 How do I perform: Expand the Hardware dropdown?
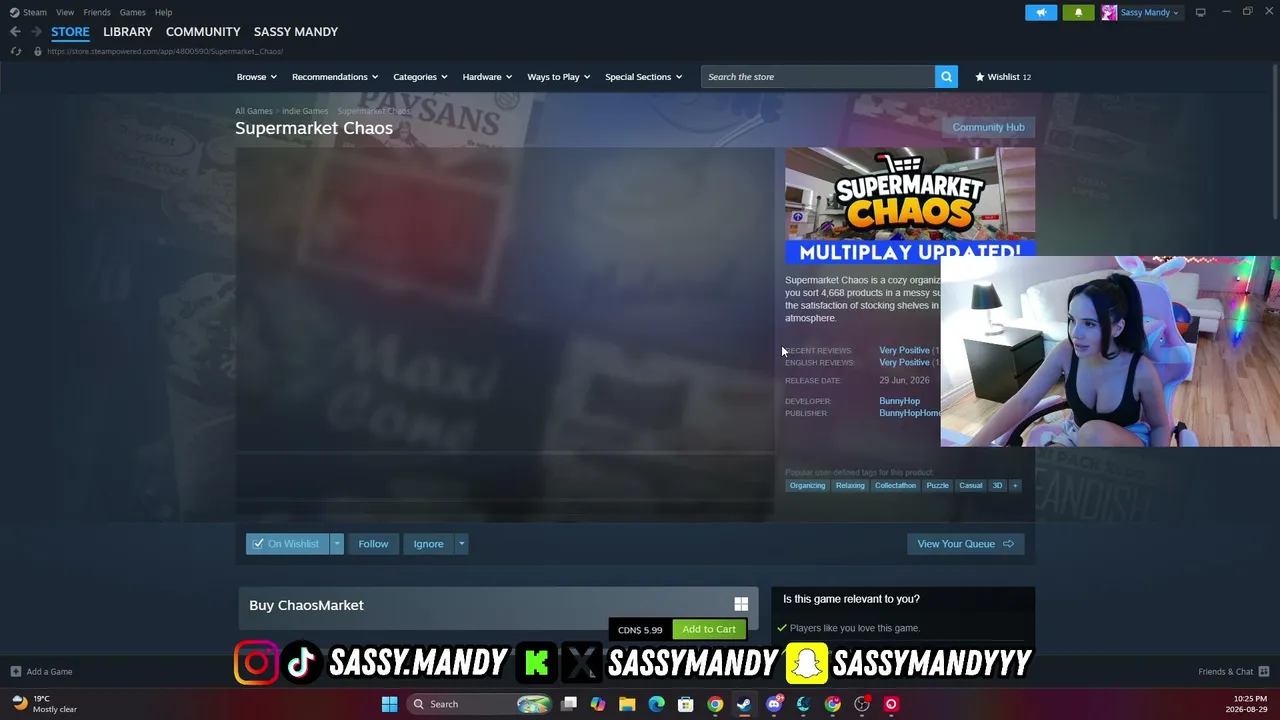[487, 77]
